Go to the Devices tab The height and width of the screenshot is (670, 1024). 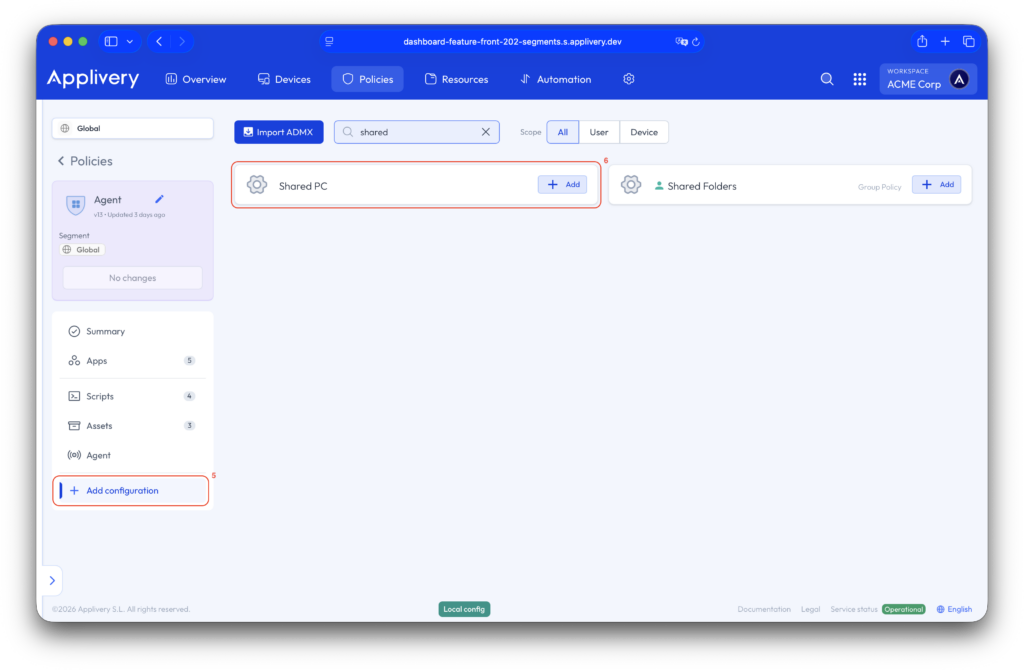pos(284,79)
